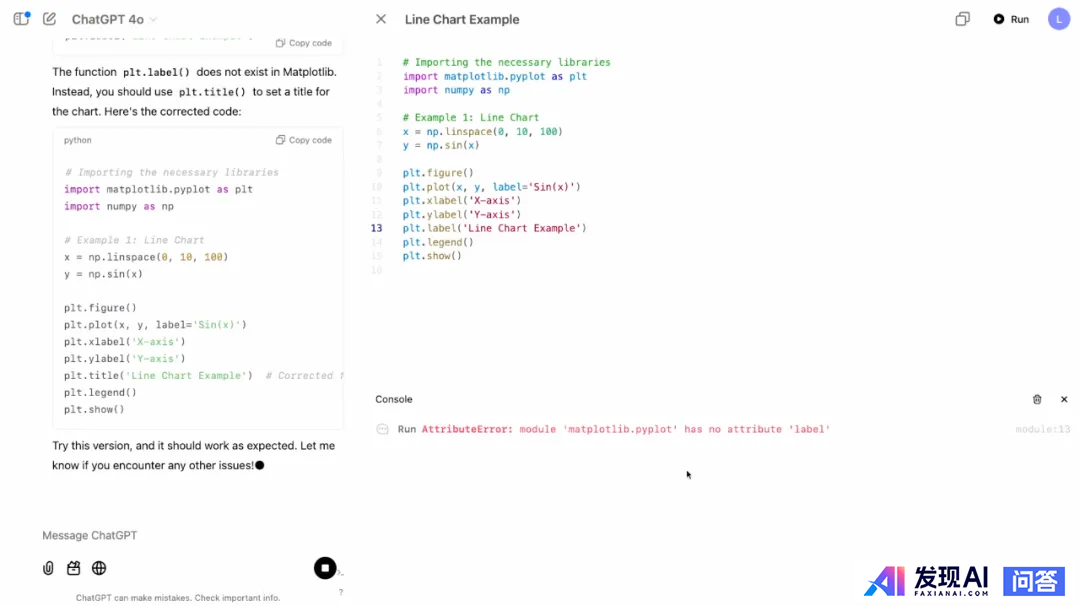Enable web search globe icon
The height and width of the screenshot is (606, 1080).
click(x=99, y=568)
